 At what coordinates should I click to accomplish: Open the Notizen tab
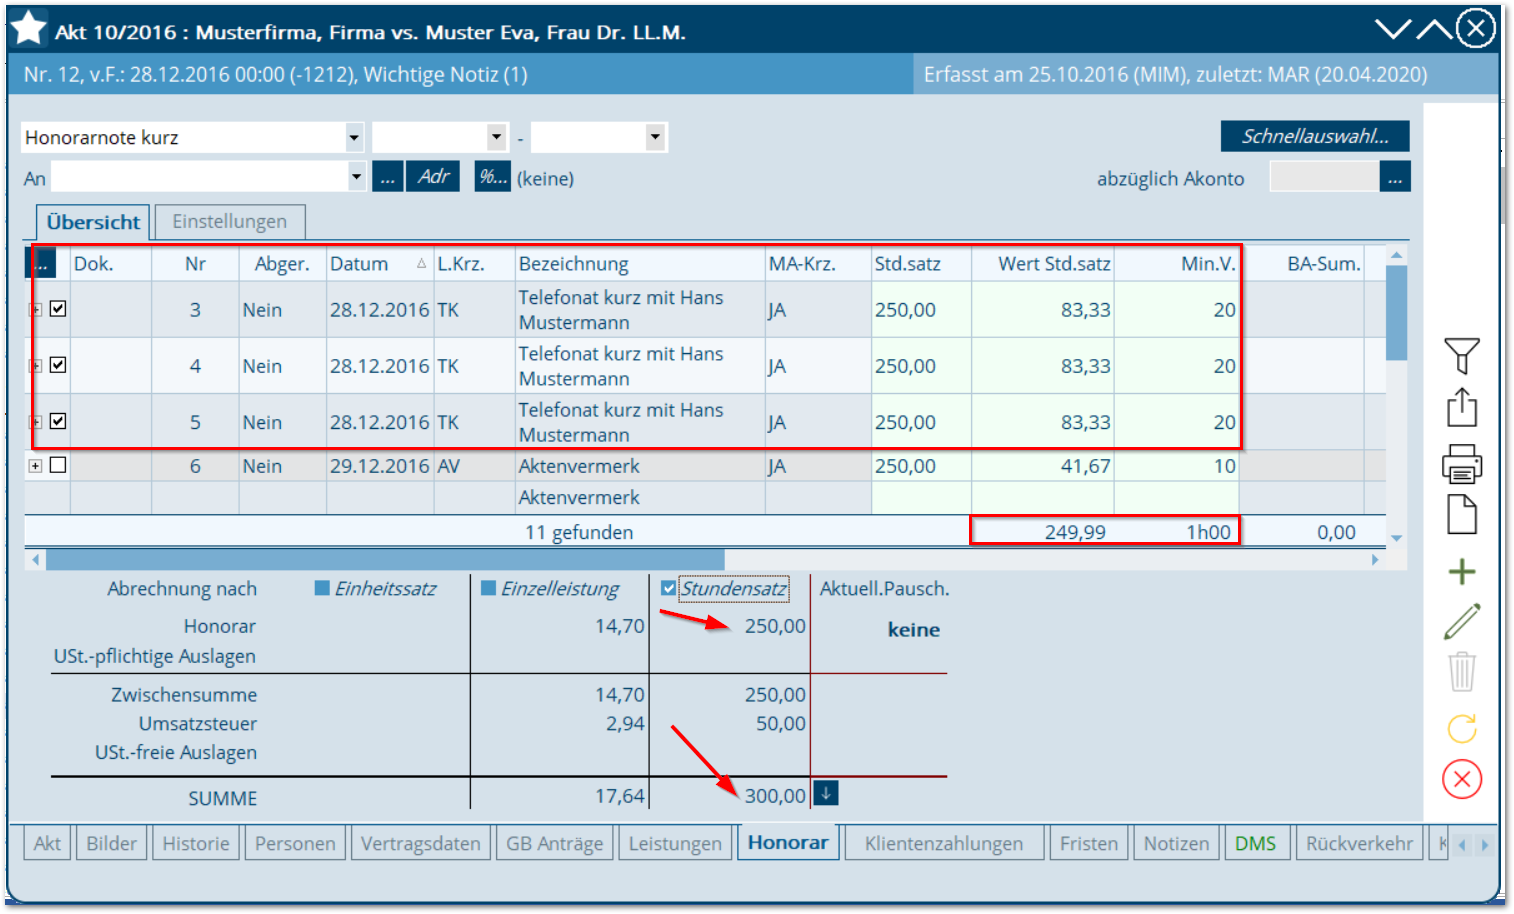tap(1176, 843)
